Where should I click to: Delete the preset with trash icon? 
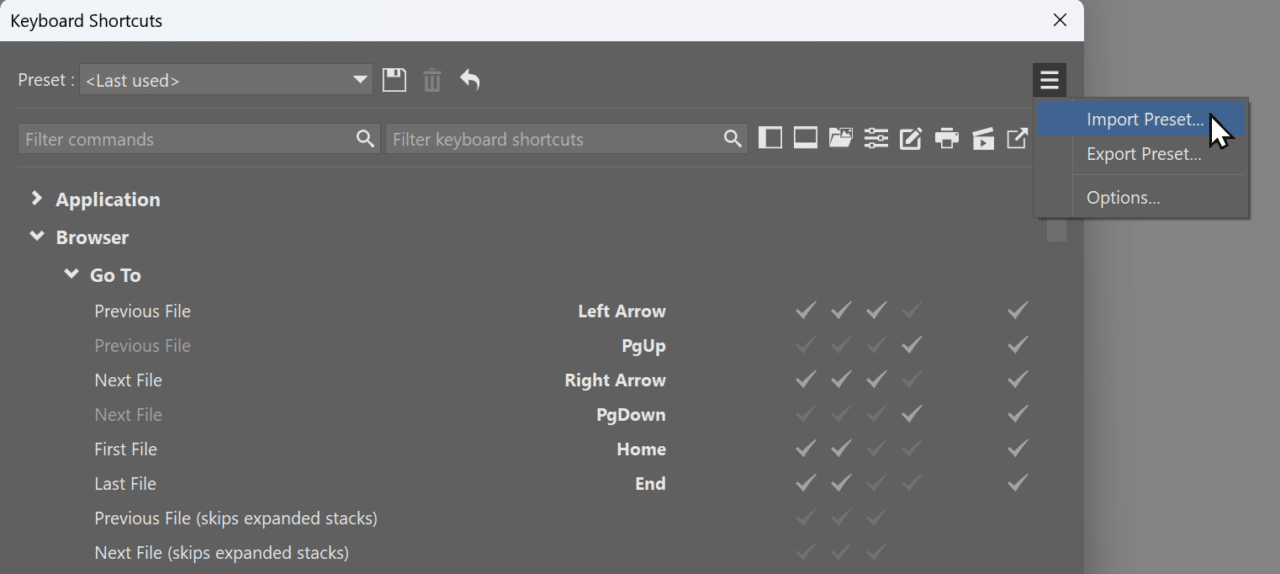[x=432, y=80]
